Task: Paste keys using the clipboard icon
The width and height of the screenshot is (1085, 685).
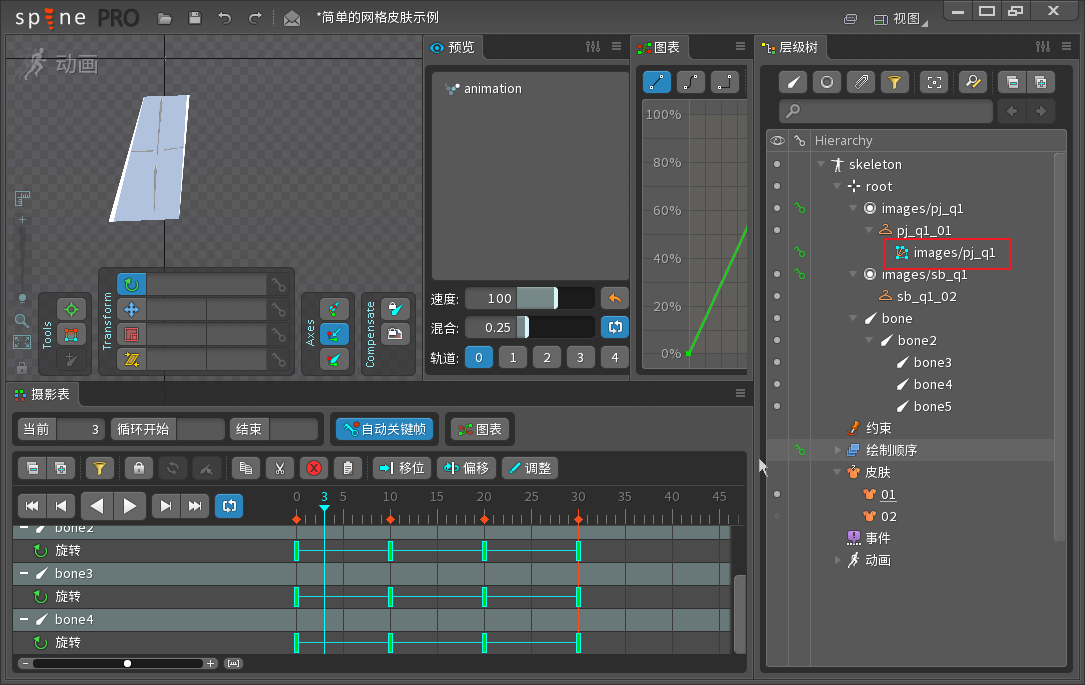Action: [348, 468]
